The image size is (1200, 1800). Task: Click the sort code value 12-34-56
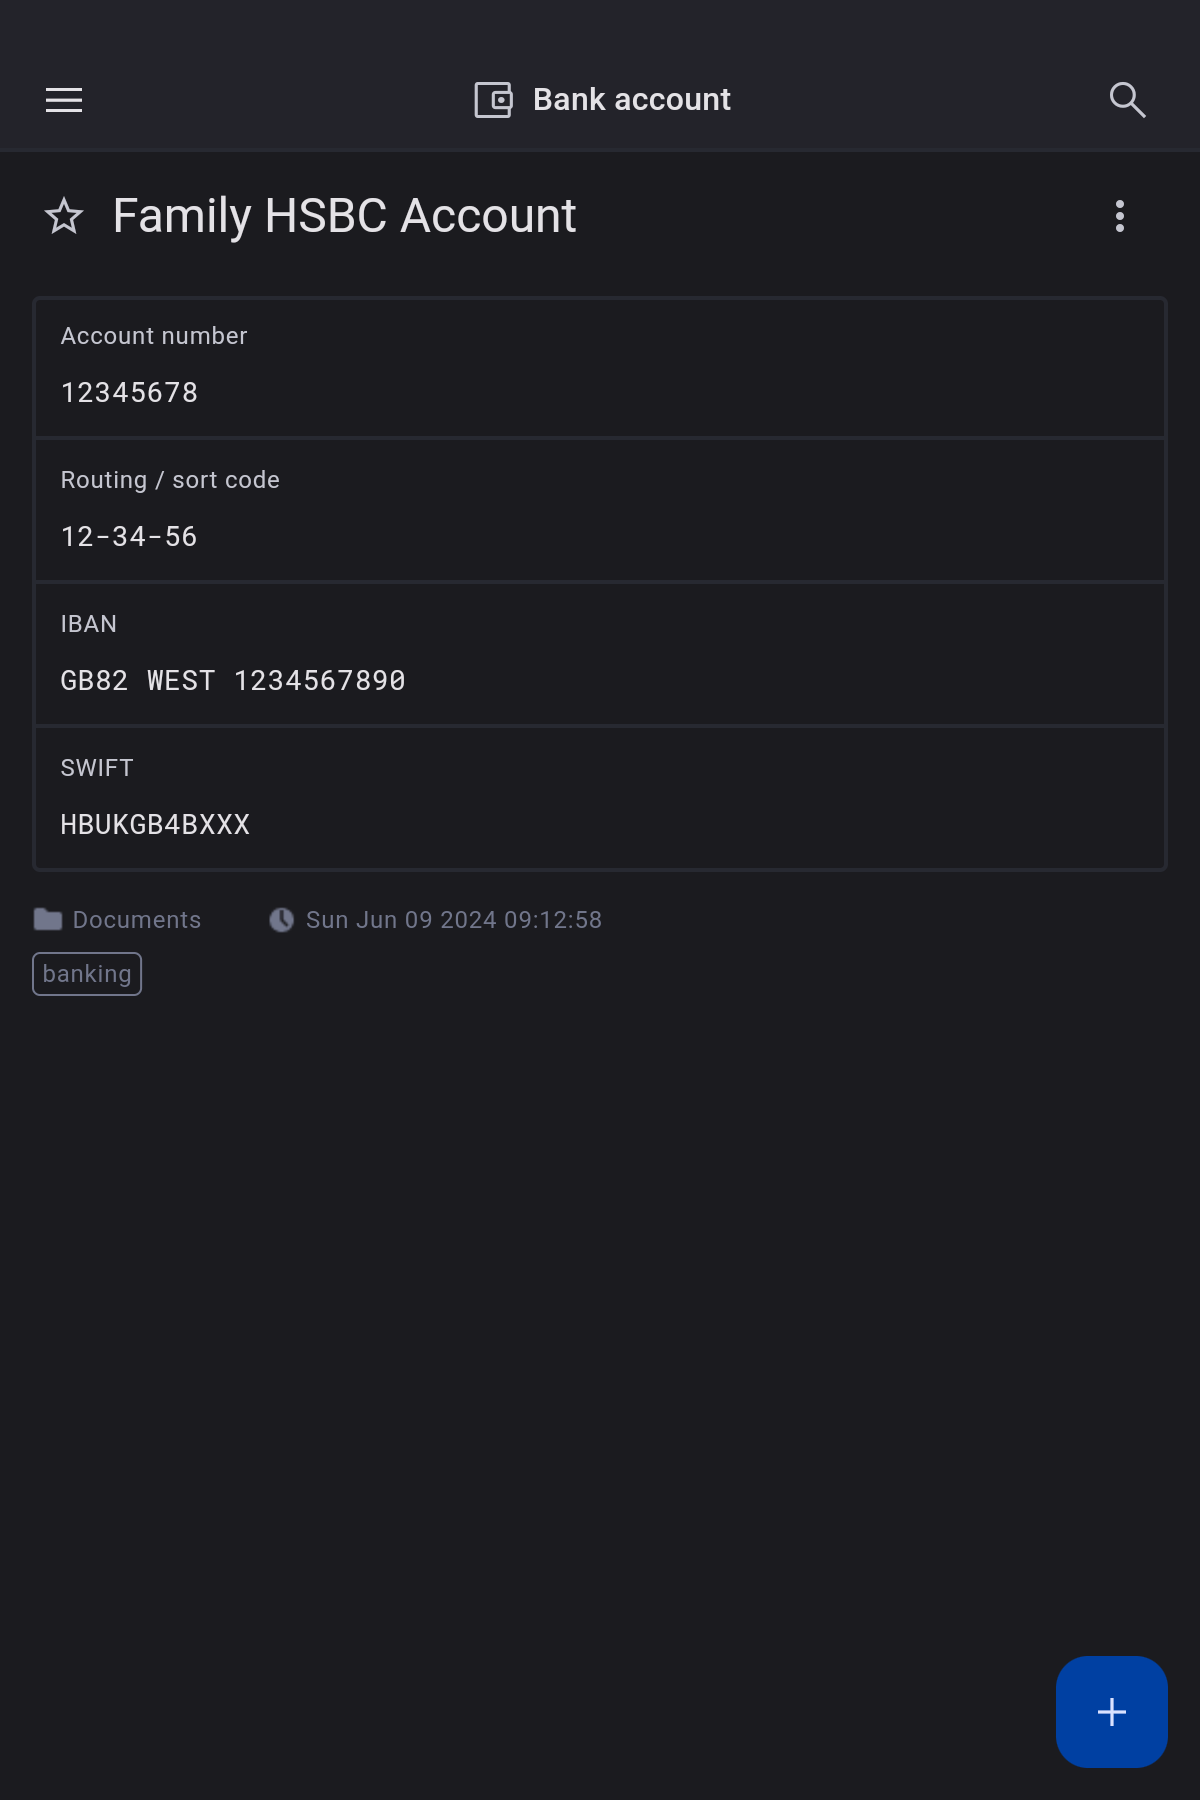click(x=130, y=537)
